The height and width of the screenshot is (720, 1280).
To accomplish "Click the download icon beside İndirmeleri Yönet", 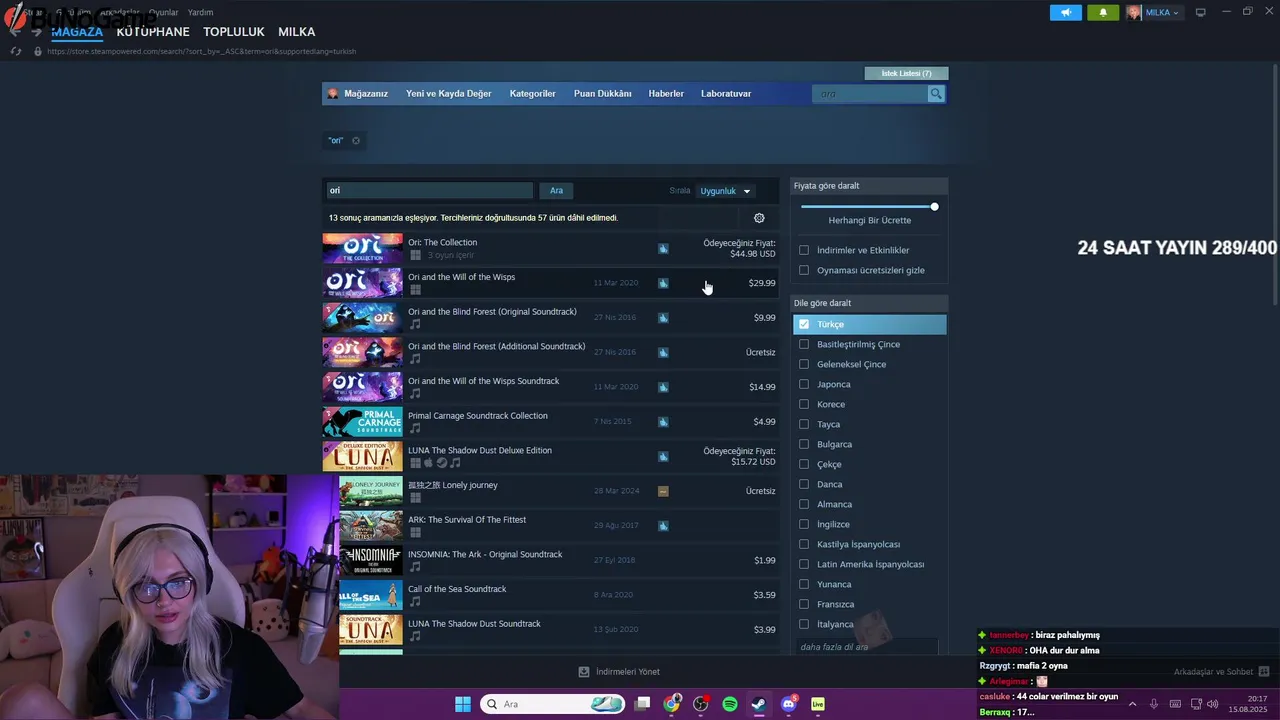I will click(x=584, y=672).
